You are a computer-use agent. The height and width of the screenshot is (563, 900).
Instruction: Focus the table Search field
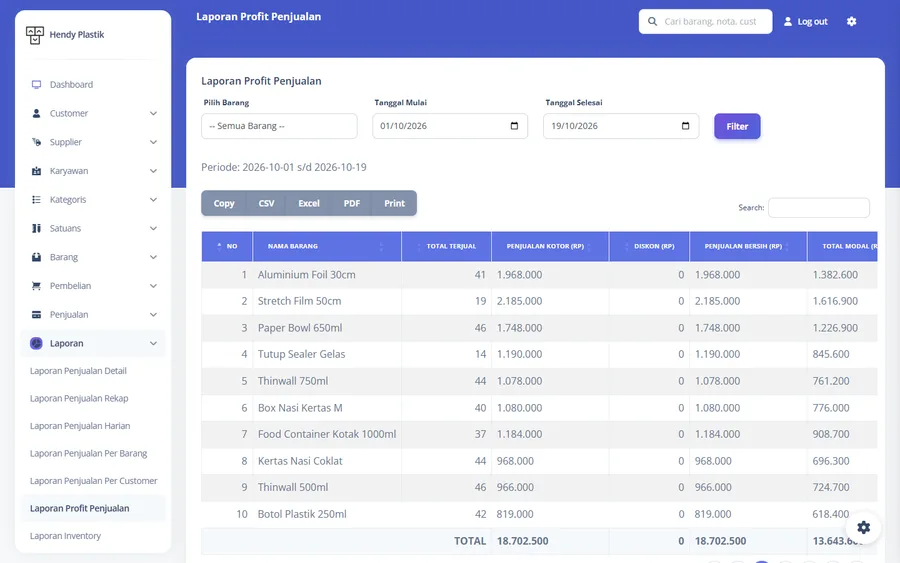point(818,208)
